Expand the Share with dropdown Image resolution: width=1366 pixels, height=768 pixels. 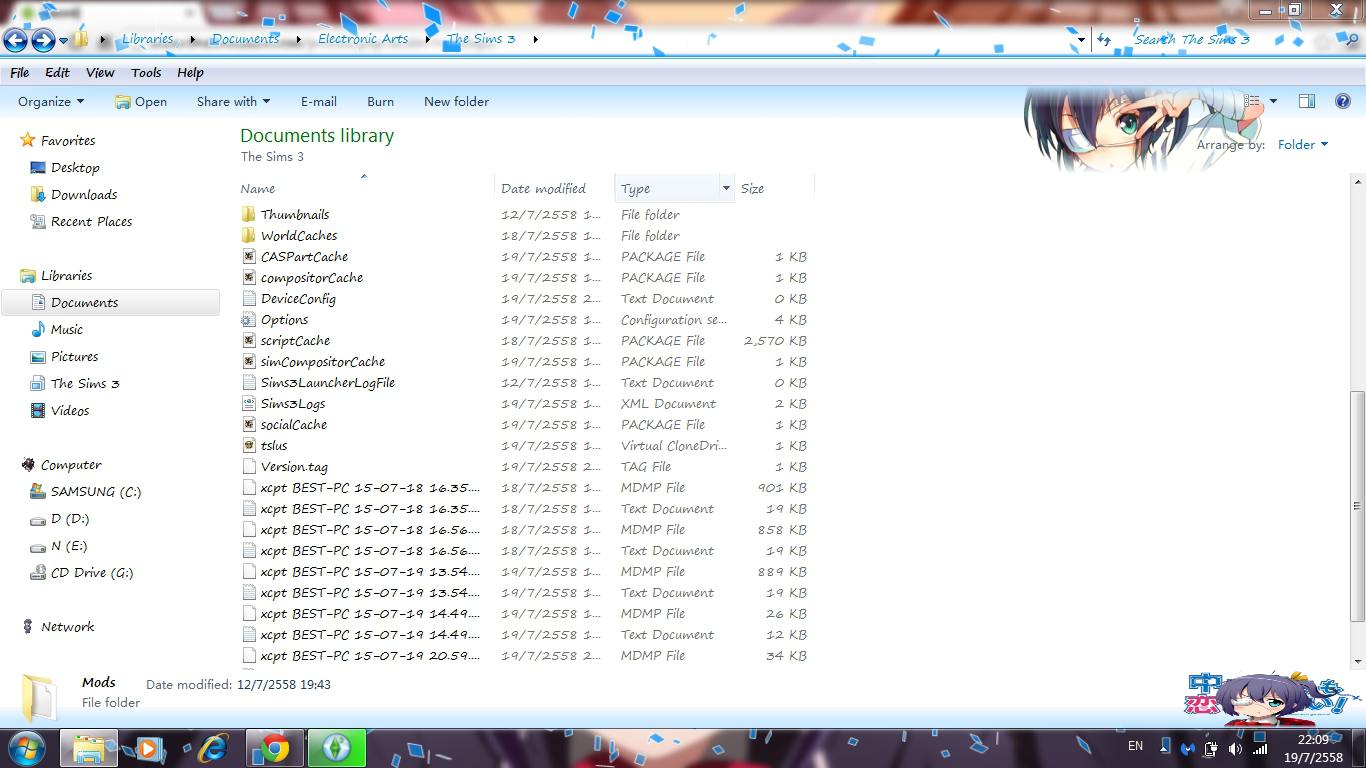[233, 101]
